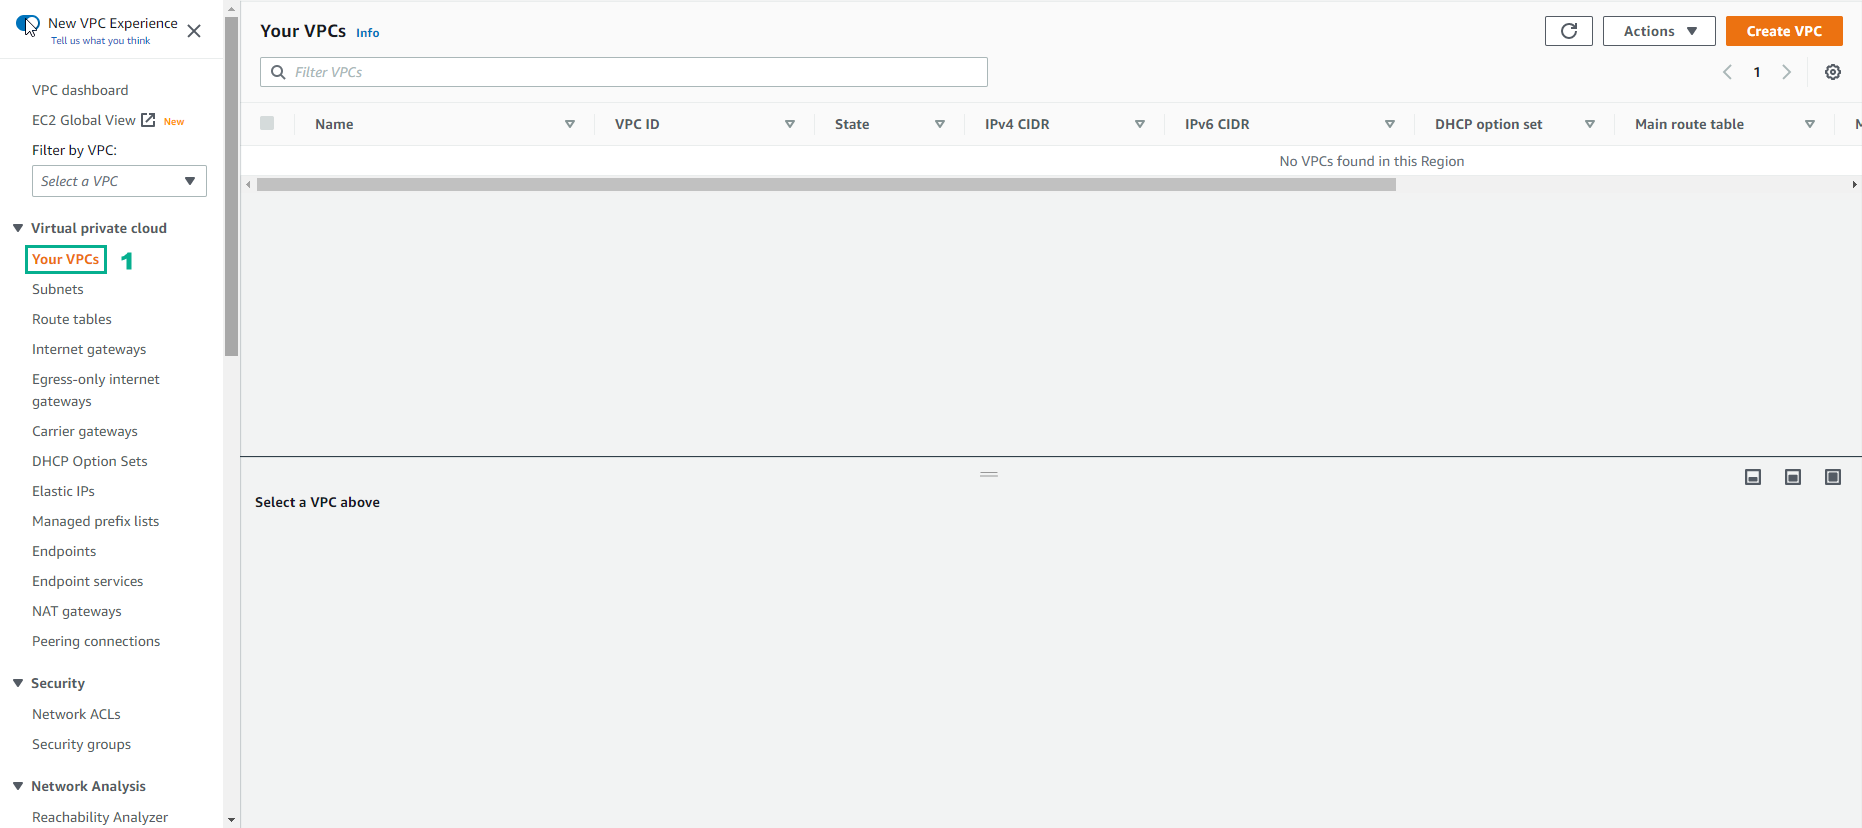The height and width of the screenshot is (828, 1862).
Task: Click the sidebar scroll down arrow
Action: (232, 820)
